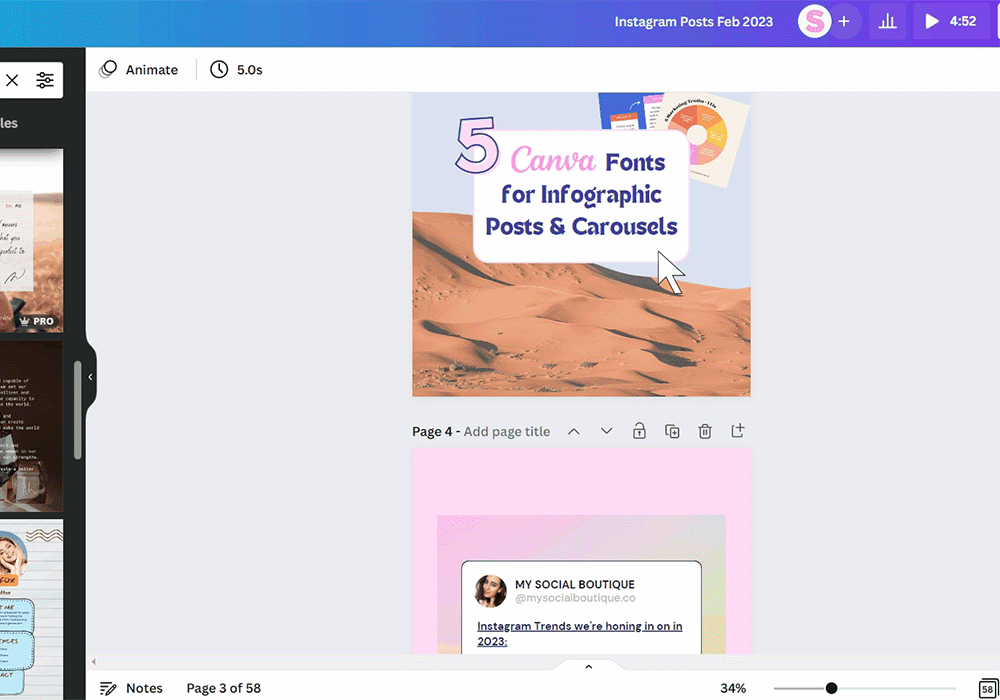Click the Notes label

144,689
